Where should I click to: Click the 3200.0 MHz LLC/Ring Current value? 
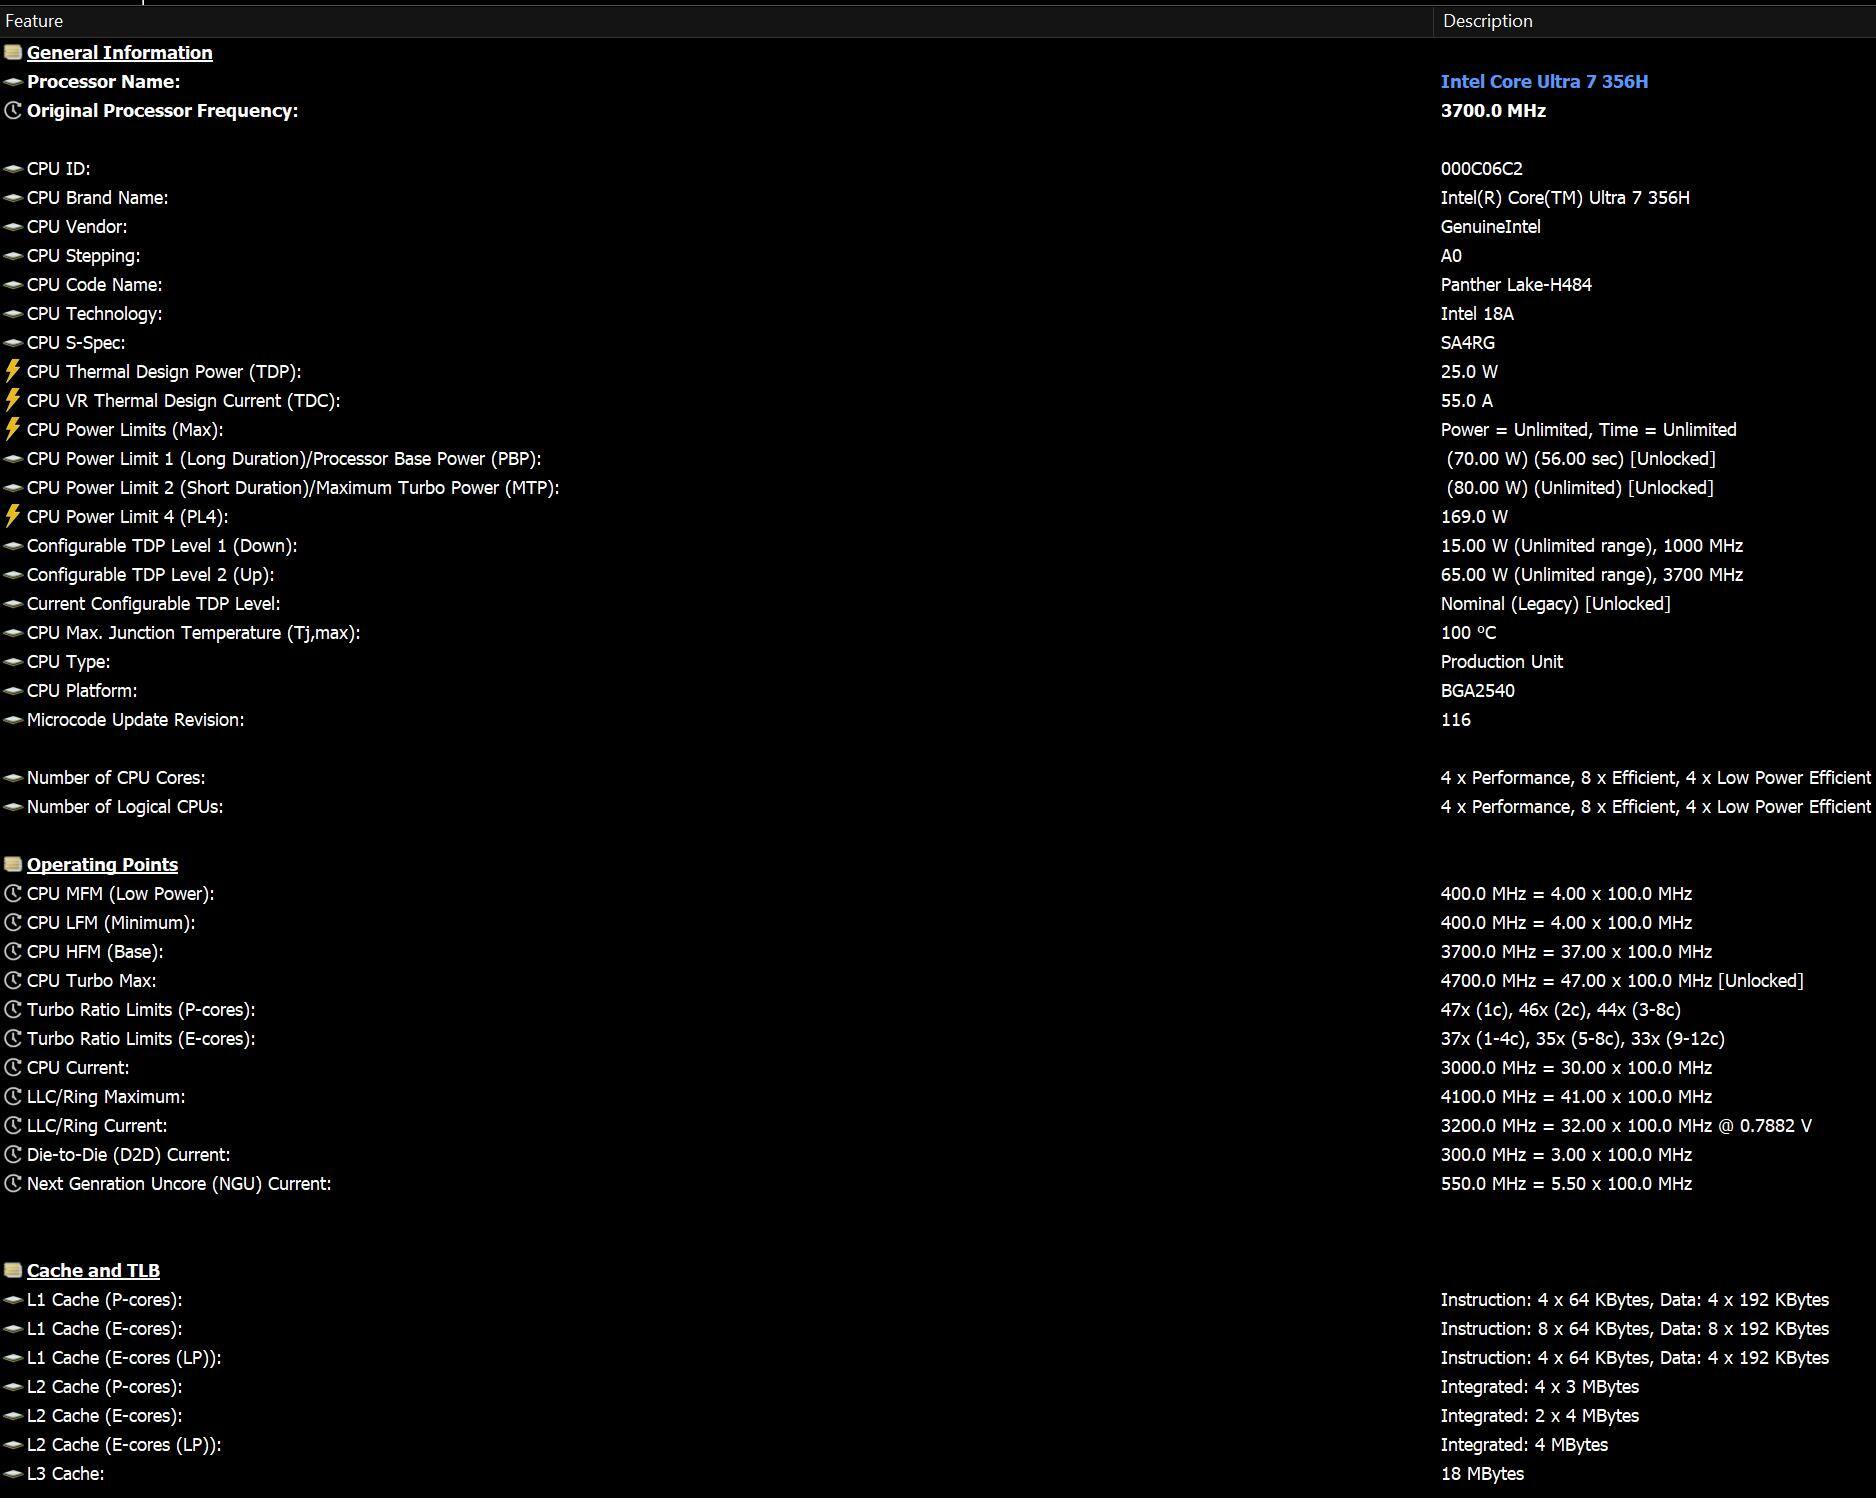1626,1125
